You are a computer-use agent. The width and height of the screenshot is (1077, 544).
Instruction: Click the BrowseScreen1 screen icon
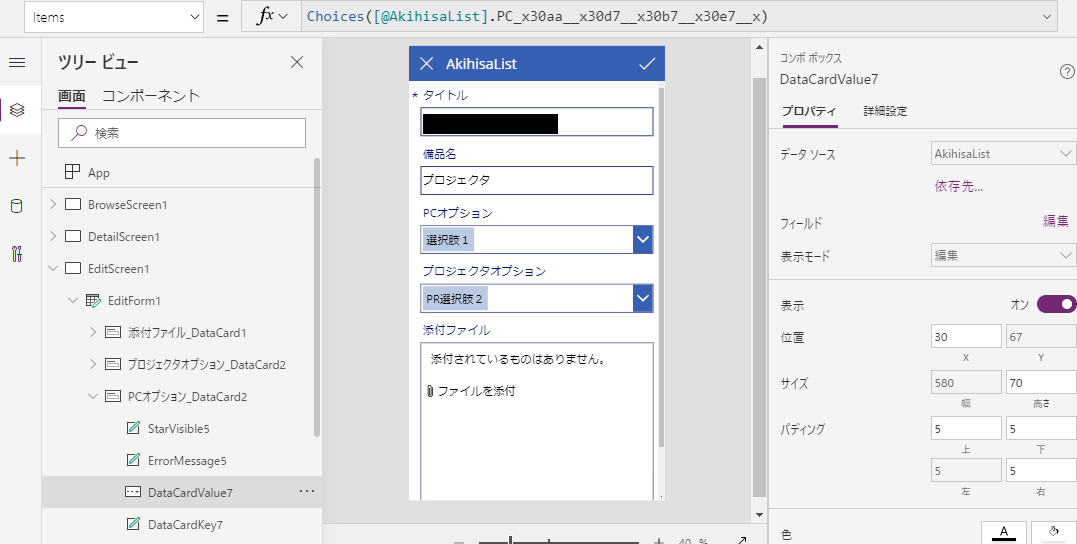73,204
